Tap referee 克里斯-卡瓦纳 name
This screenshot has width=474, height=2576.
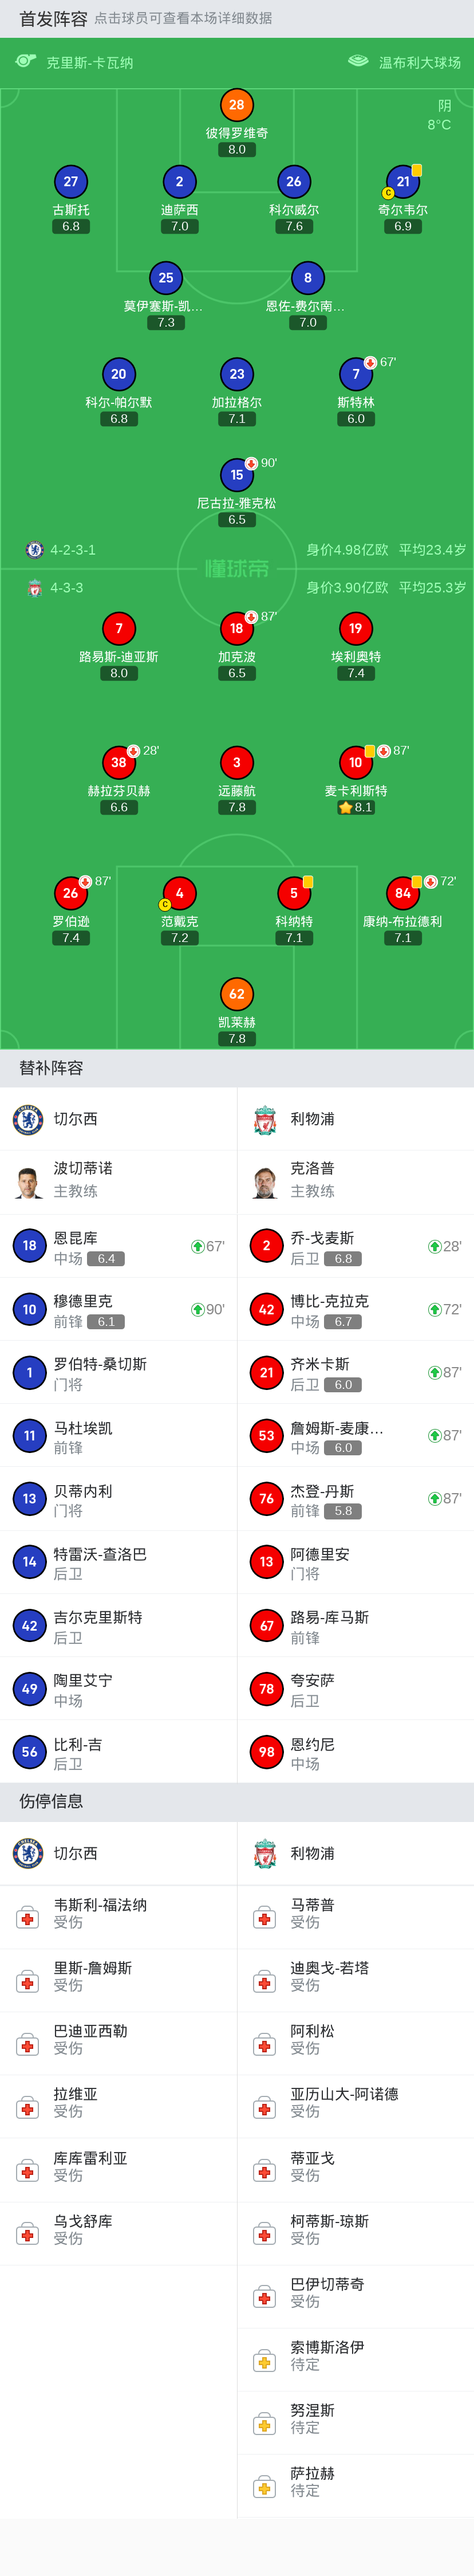[89, 63]
